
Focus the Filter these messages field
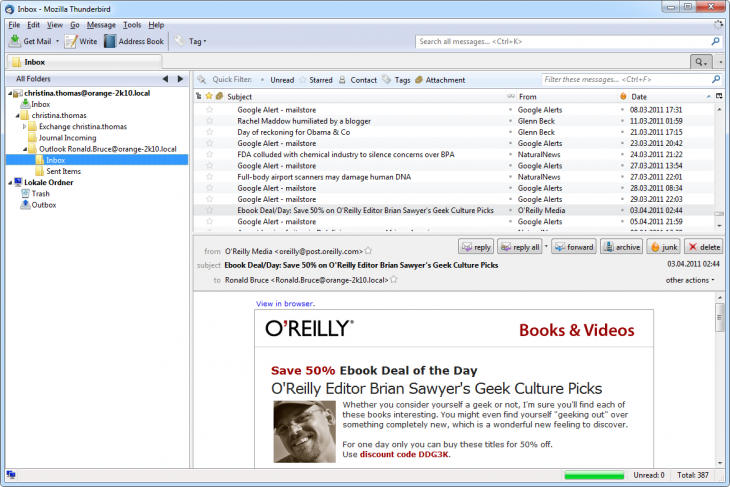pos(626,80)
